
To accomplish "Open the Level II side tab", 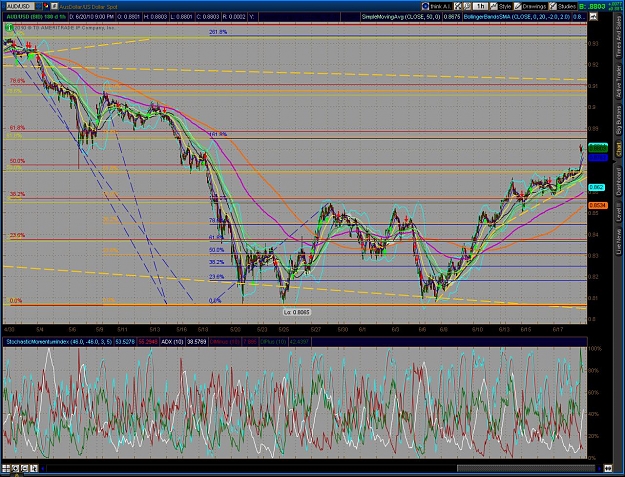I will [619, 213].
